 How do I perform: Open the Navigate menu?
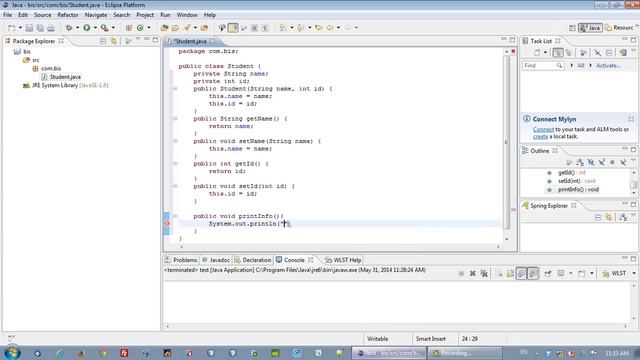[96, 15]
